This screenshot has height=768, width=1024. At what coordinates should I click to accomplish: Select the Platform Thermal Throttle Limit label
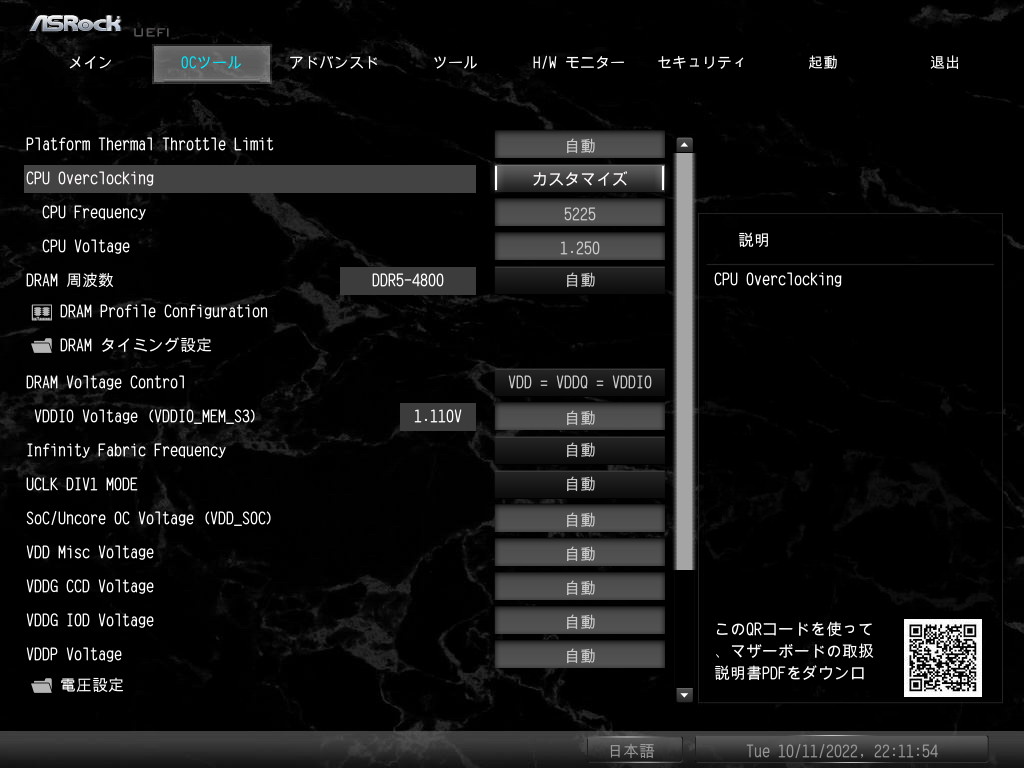150,144
